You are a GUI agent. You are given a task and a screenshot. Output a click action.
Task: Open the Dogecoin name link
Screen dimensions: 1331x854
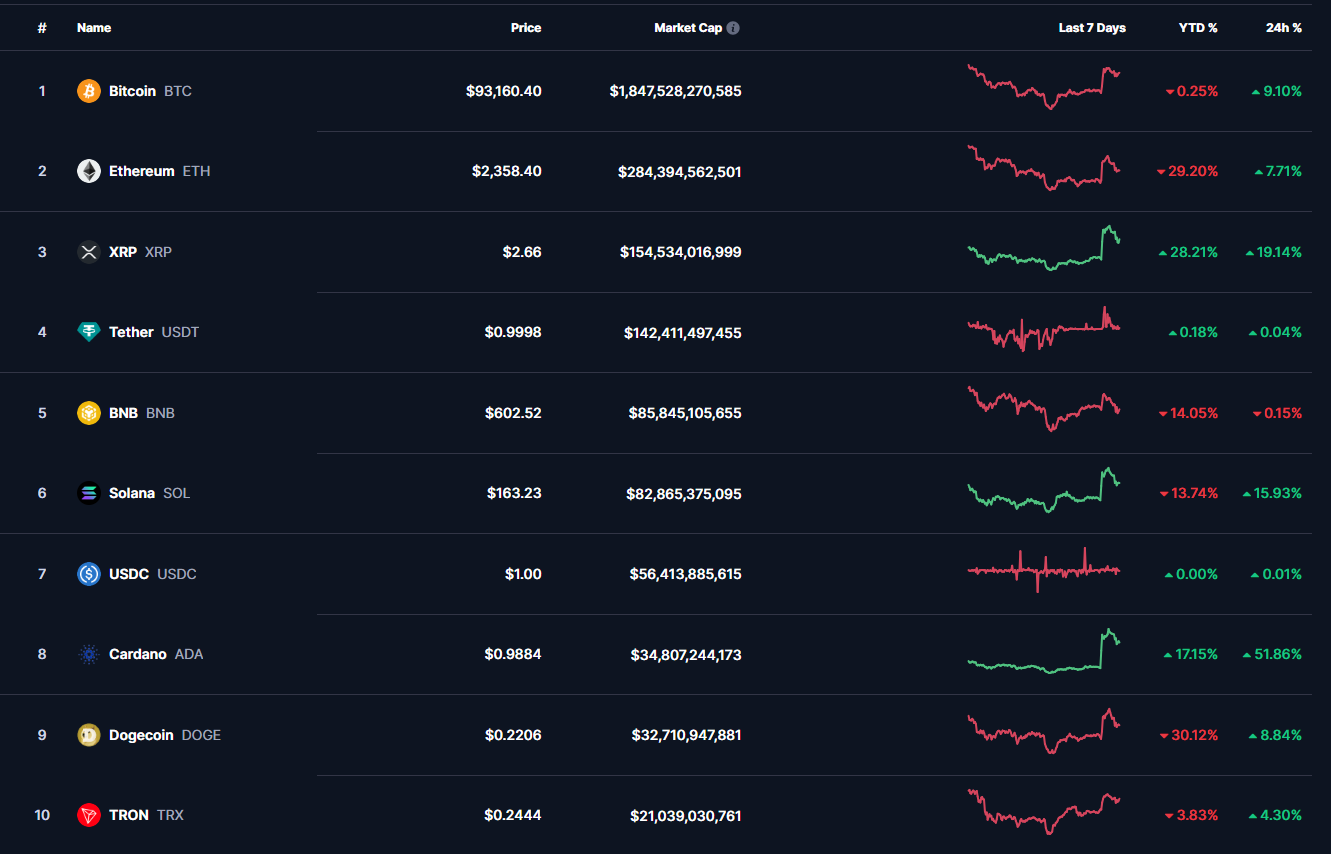tap(141, 735)
